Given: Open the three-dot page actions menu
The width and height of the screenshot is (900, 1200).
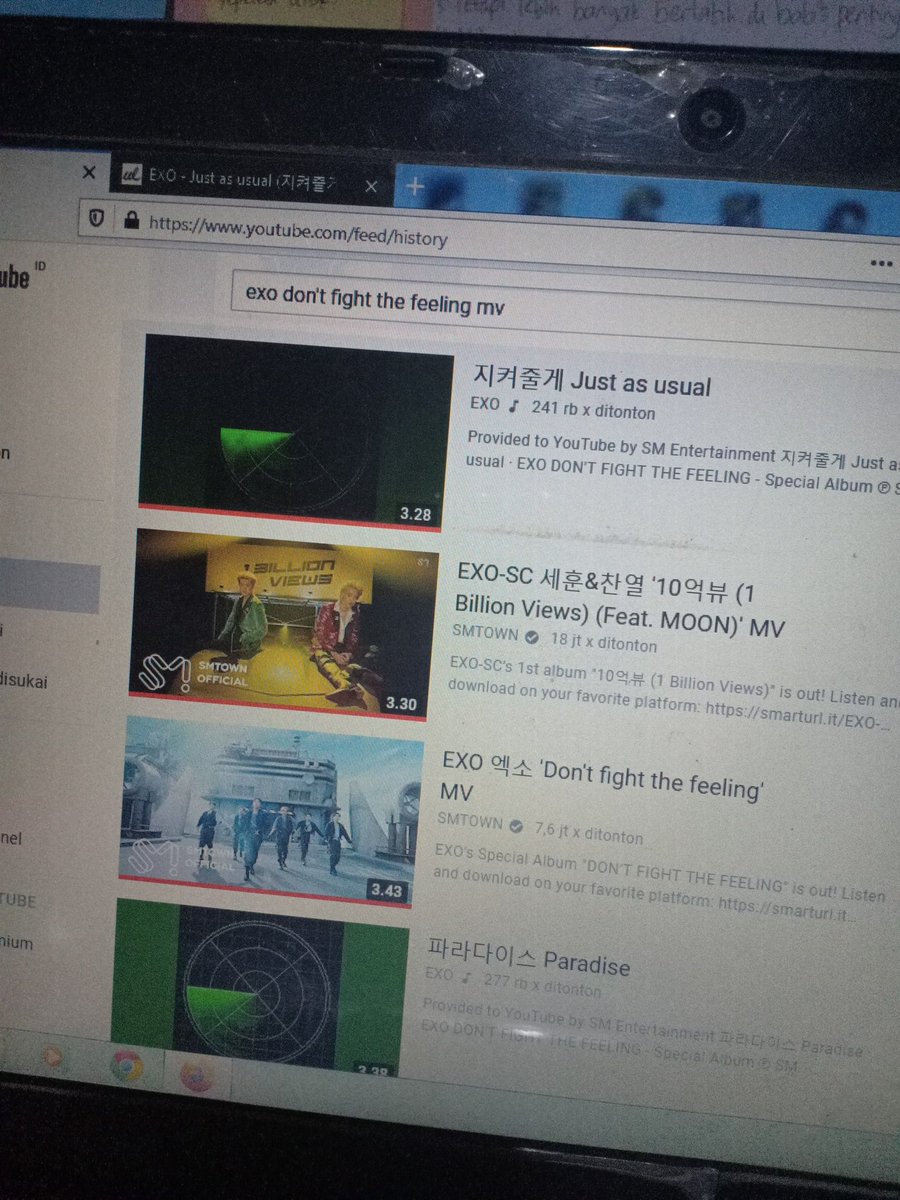Looking at the screenshot, I should click(x=881, y=265).
